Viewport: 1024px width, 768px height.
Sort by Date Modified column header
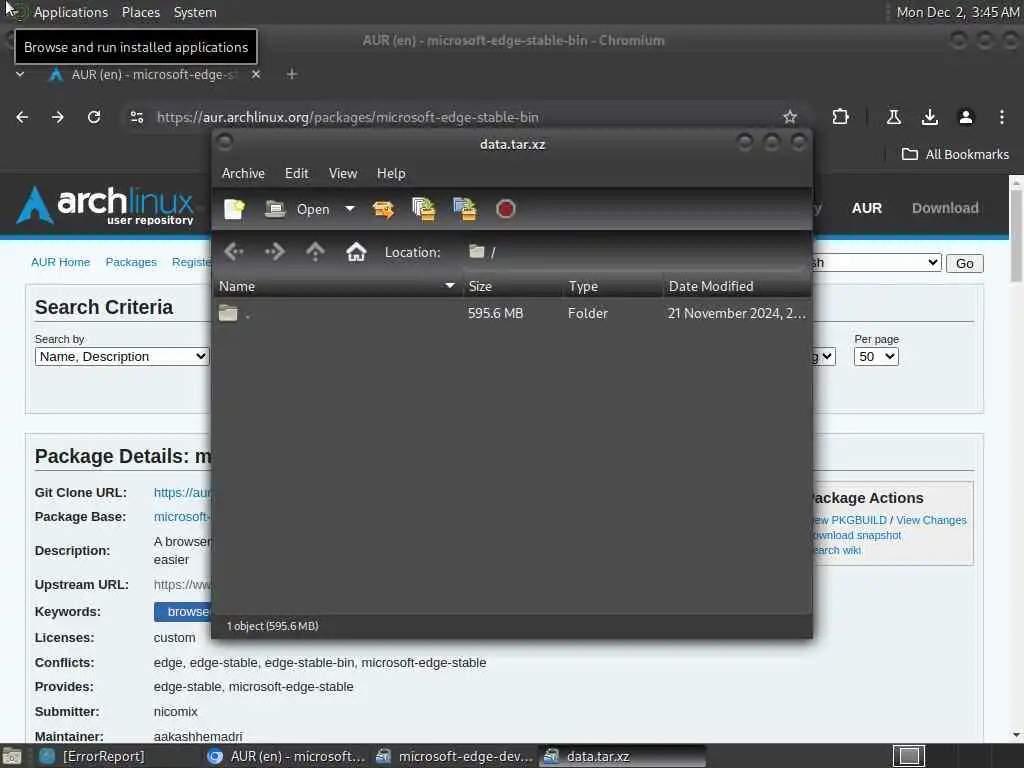737,286
